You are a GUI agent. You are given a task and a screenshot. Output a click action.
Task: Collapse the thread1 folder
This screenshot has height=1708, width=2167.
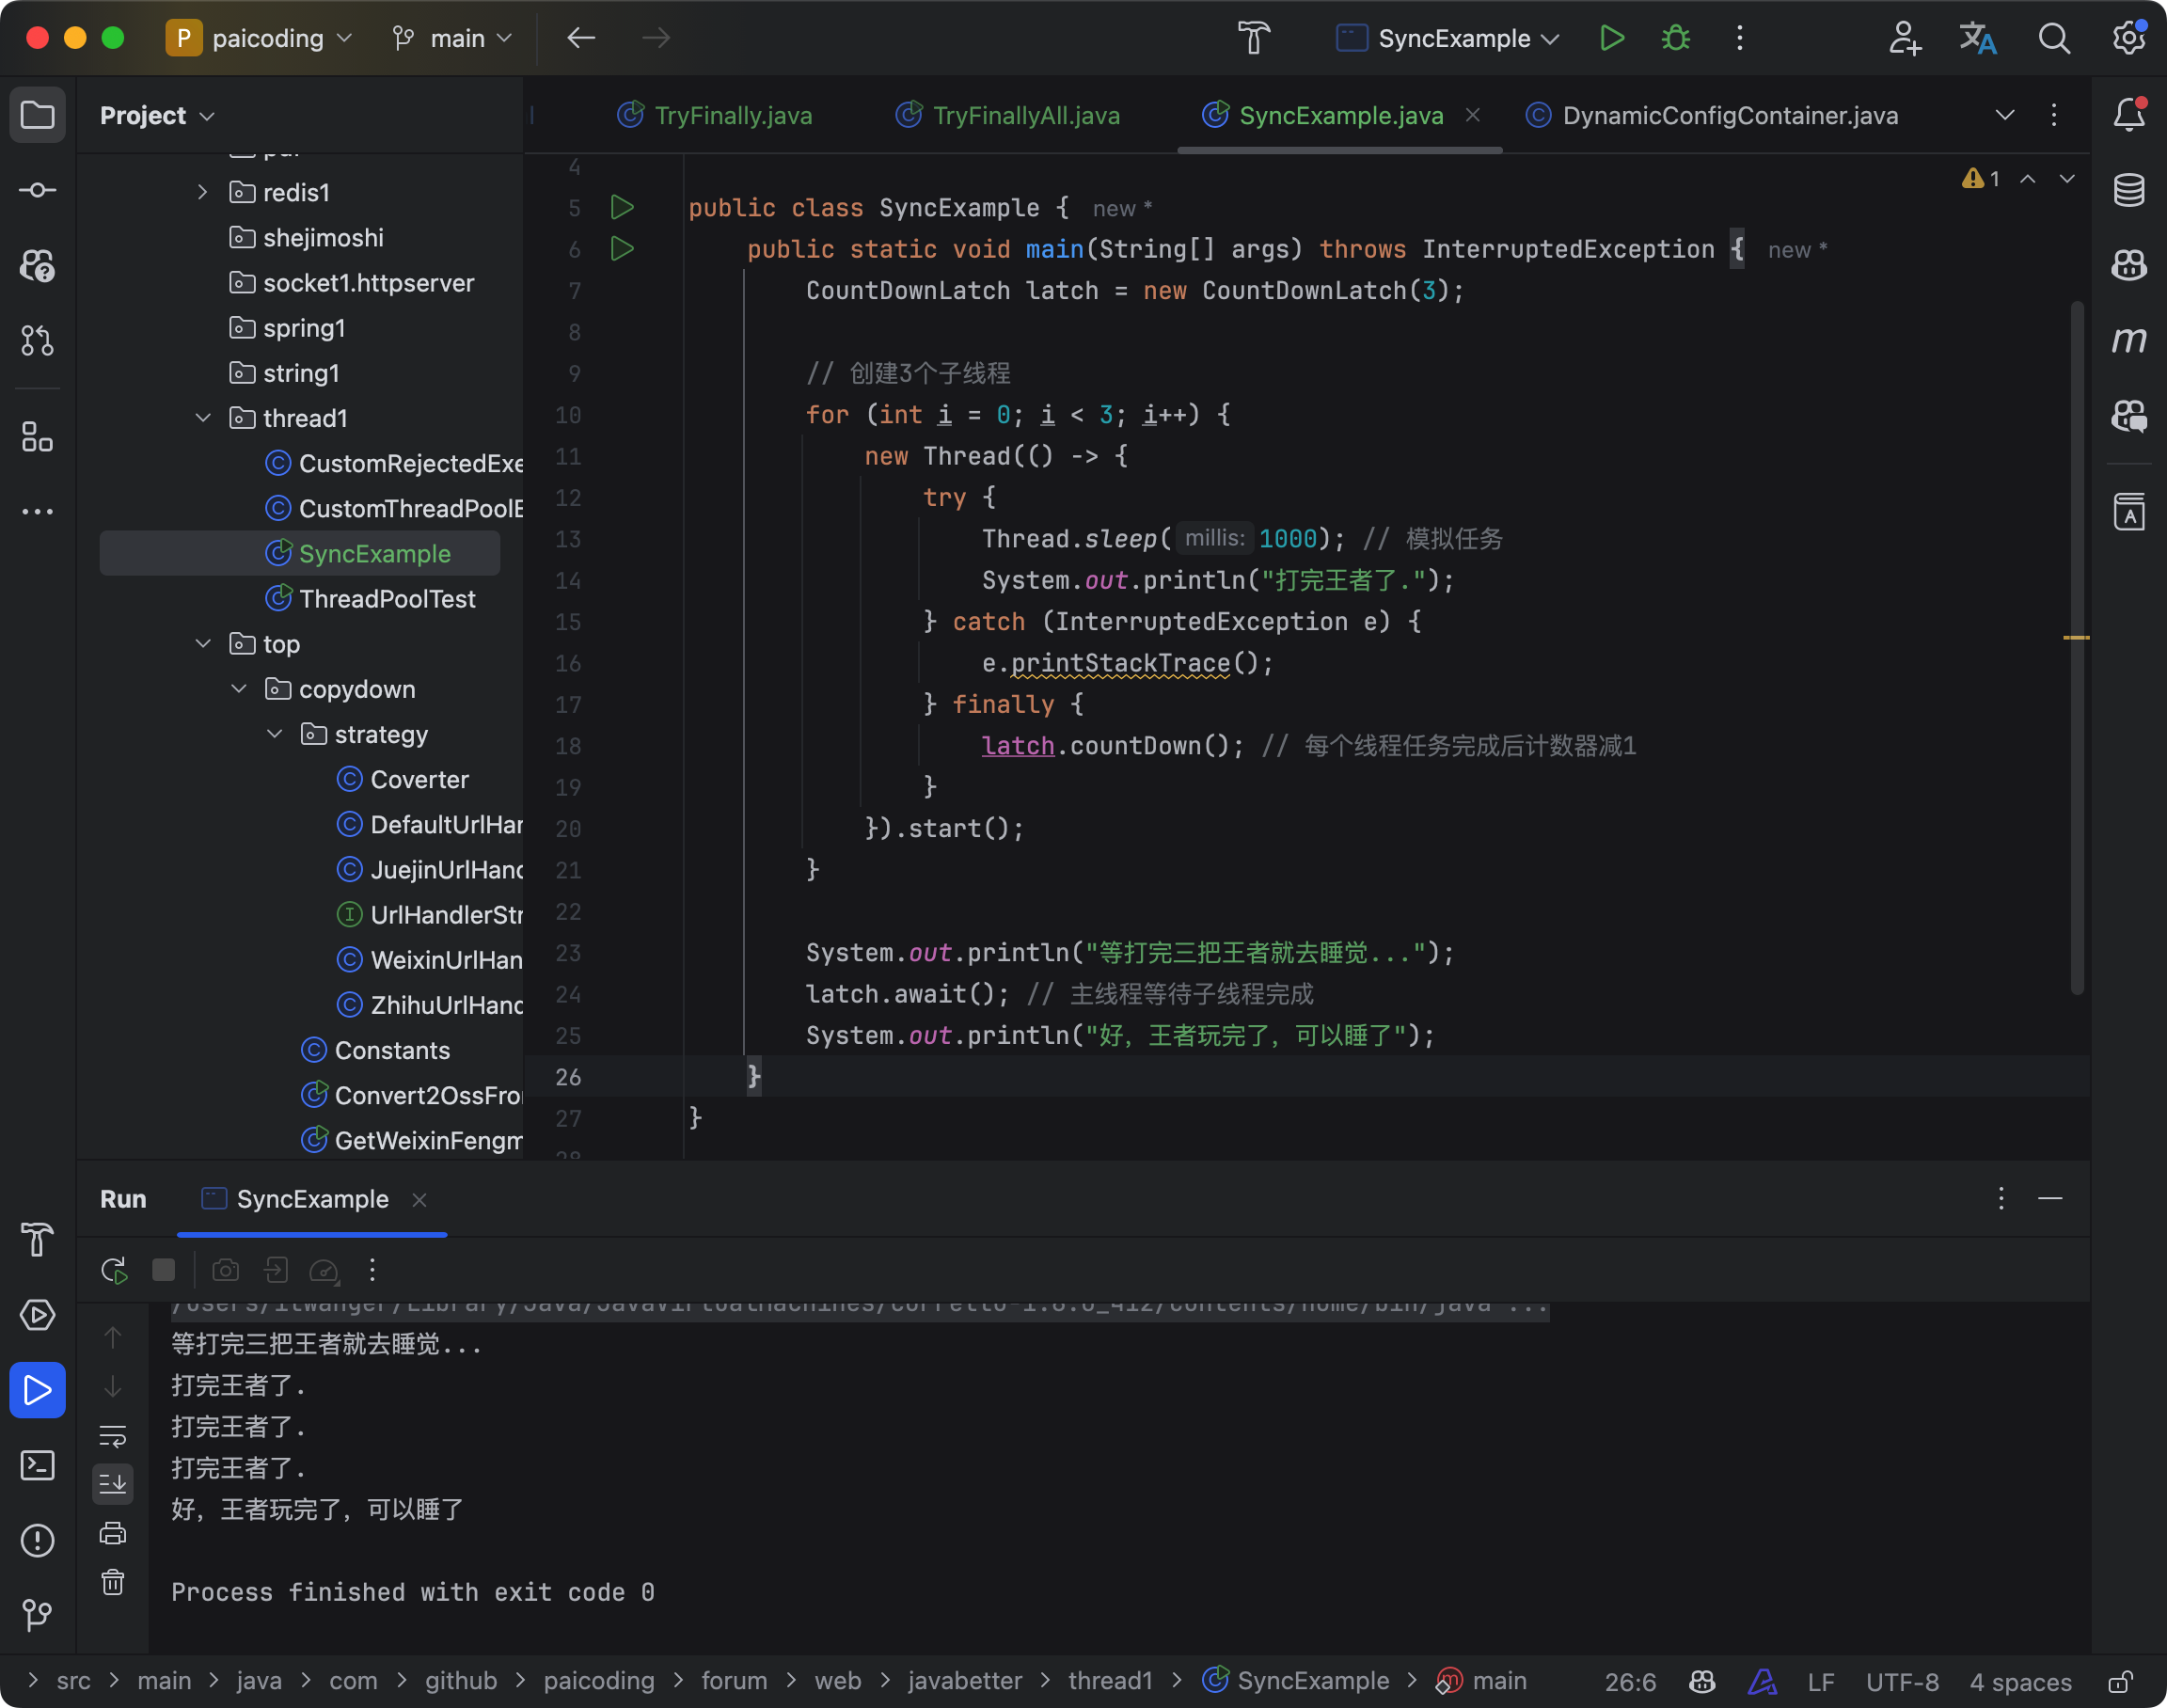[x=203, y=418]
